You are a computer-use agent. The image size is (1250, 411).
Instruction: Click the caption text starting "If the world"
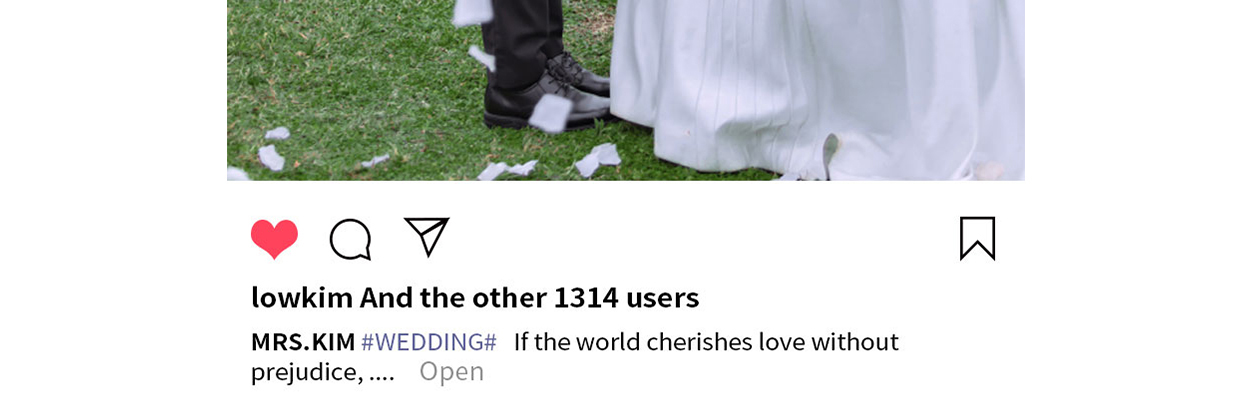575,357
